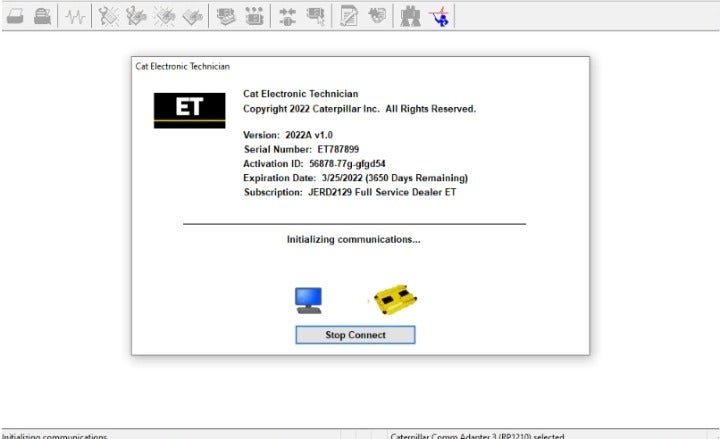Open the Status Tool waveform icon
720x439 pixels.
(75, 17)
